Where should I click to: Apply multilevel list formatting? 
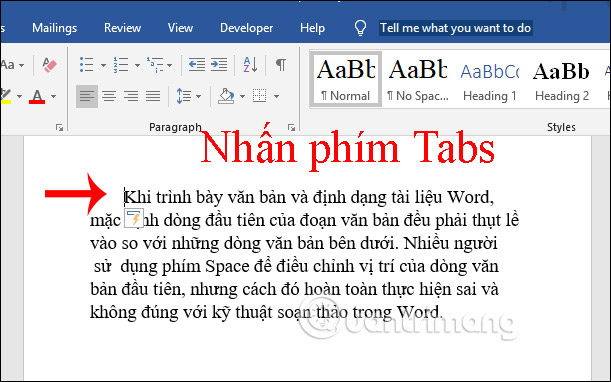[x=155, y=65]
